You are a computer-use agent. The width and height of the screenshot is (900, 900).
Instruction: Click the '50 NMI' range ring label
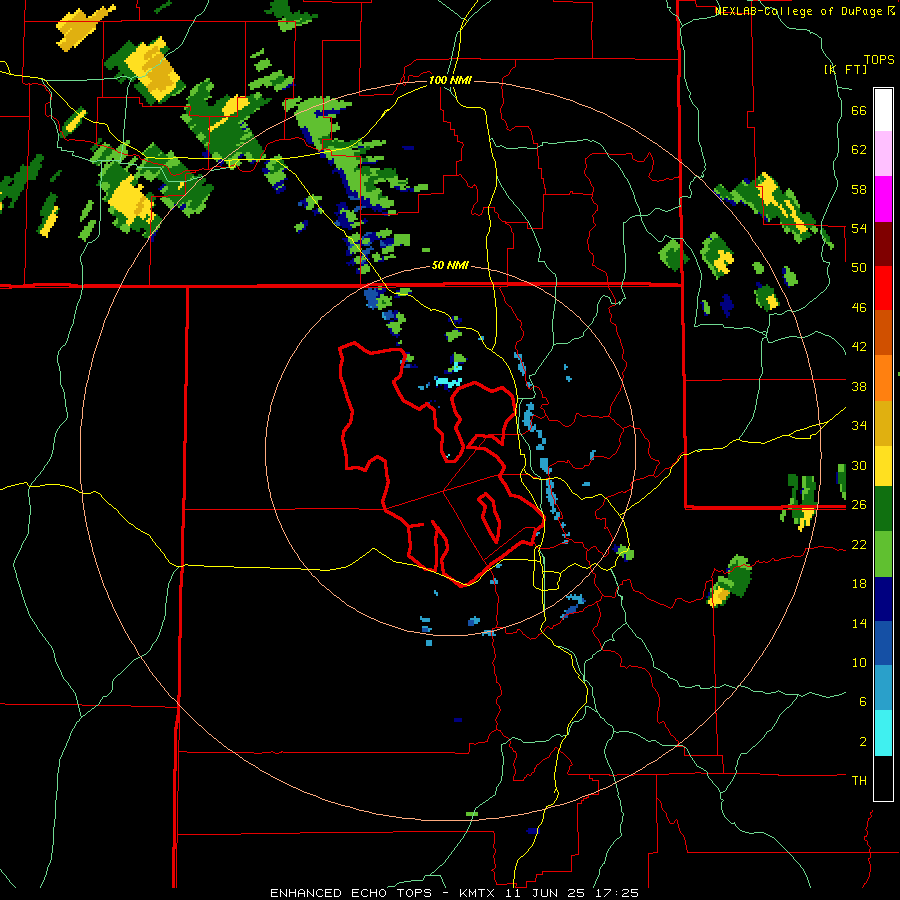click(x=450, y=266)
